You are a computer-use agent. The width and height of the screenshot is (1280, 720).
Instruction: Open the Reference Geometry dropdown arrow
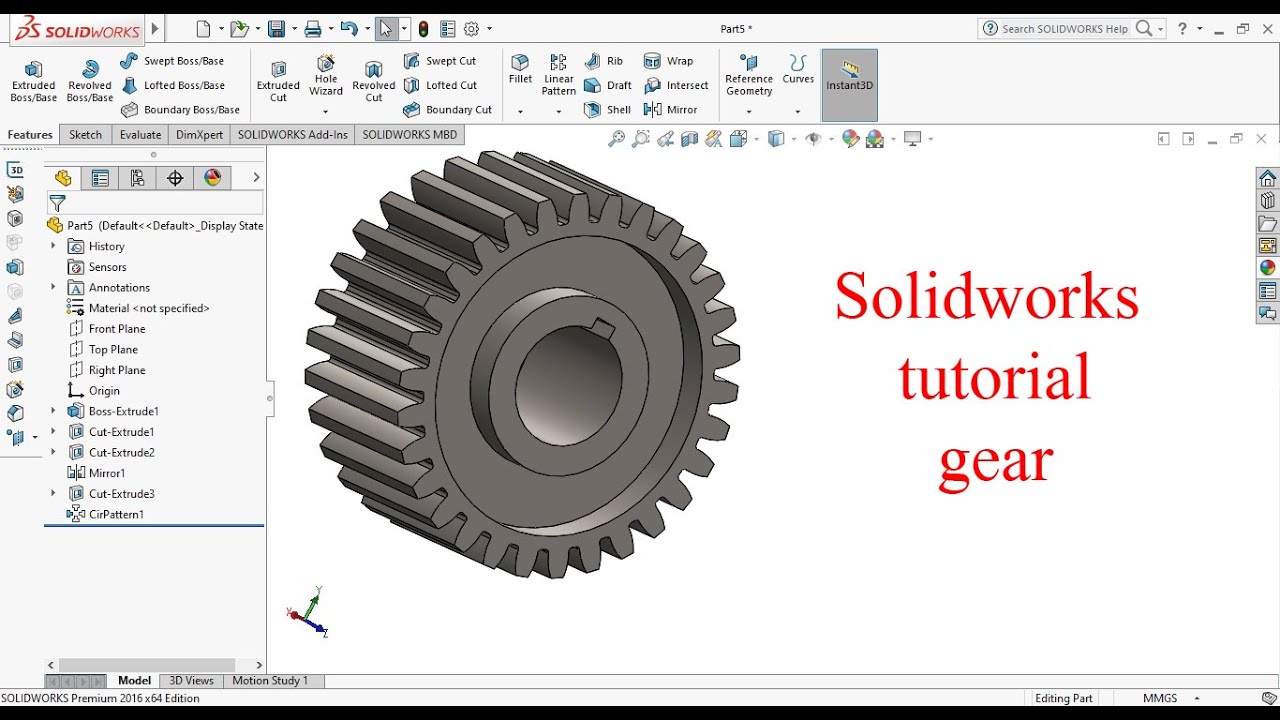[x=749, y=112]
